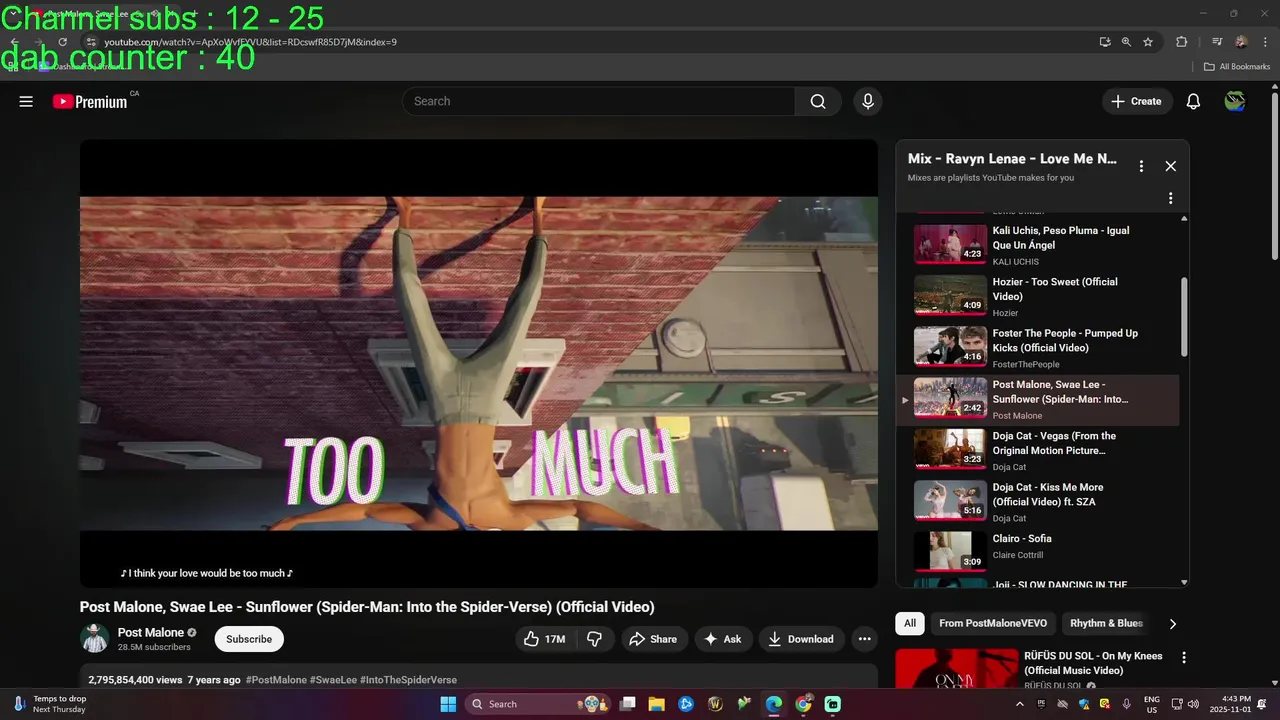
Task: Open the Create menu
Action: 1137,101
